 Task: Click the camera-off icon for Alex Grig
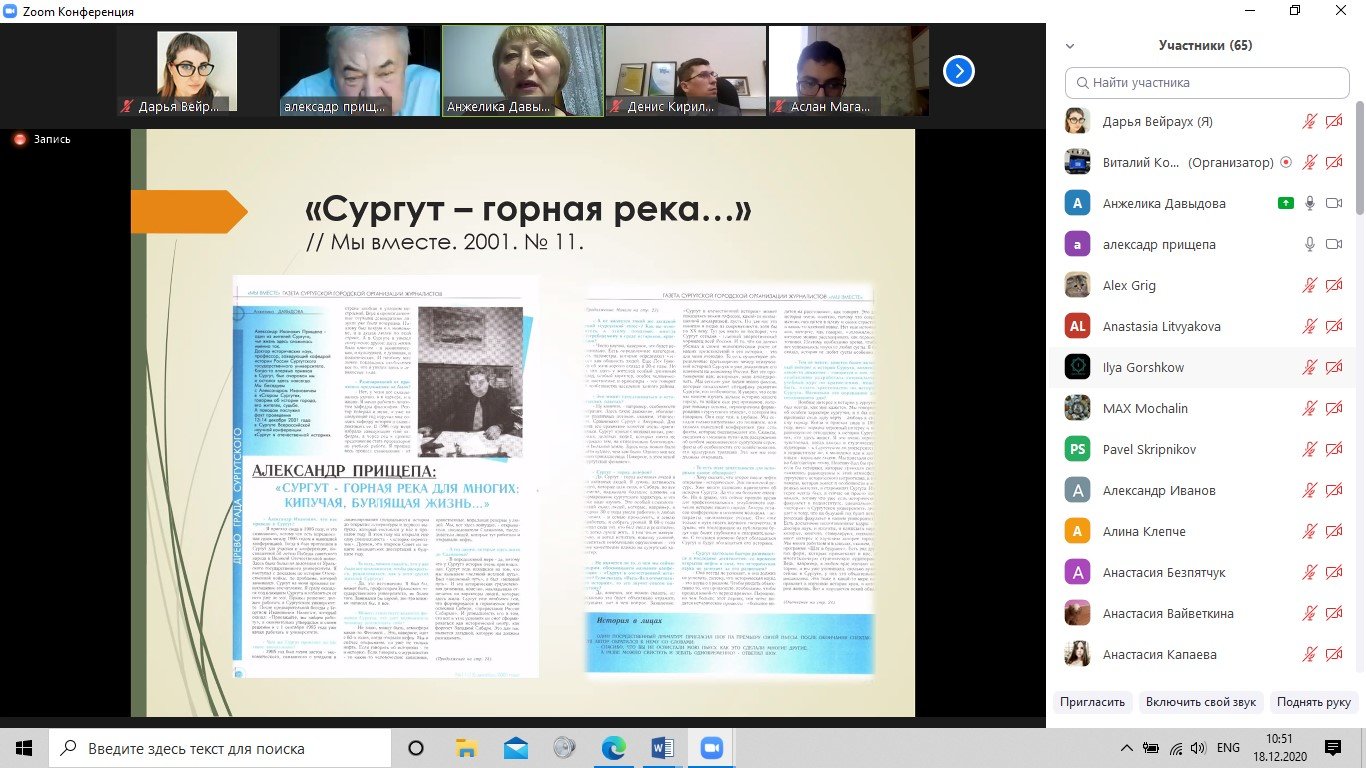click(x=1333, y=285)
